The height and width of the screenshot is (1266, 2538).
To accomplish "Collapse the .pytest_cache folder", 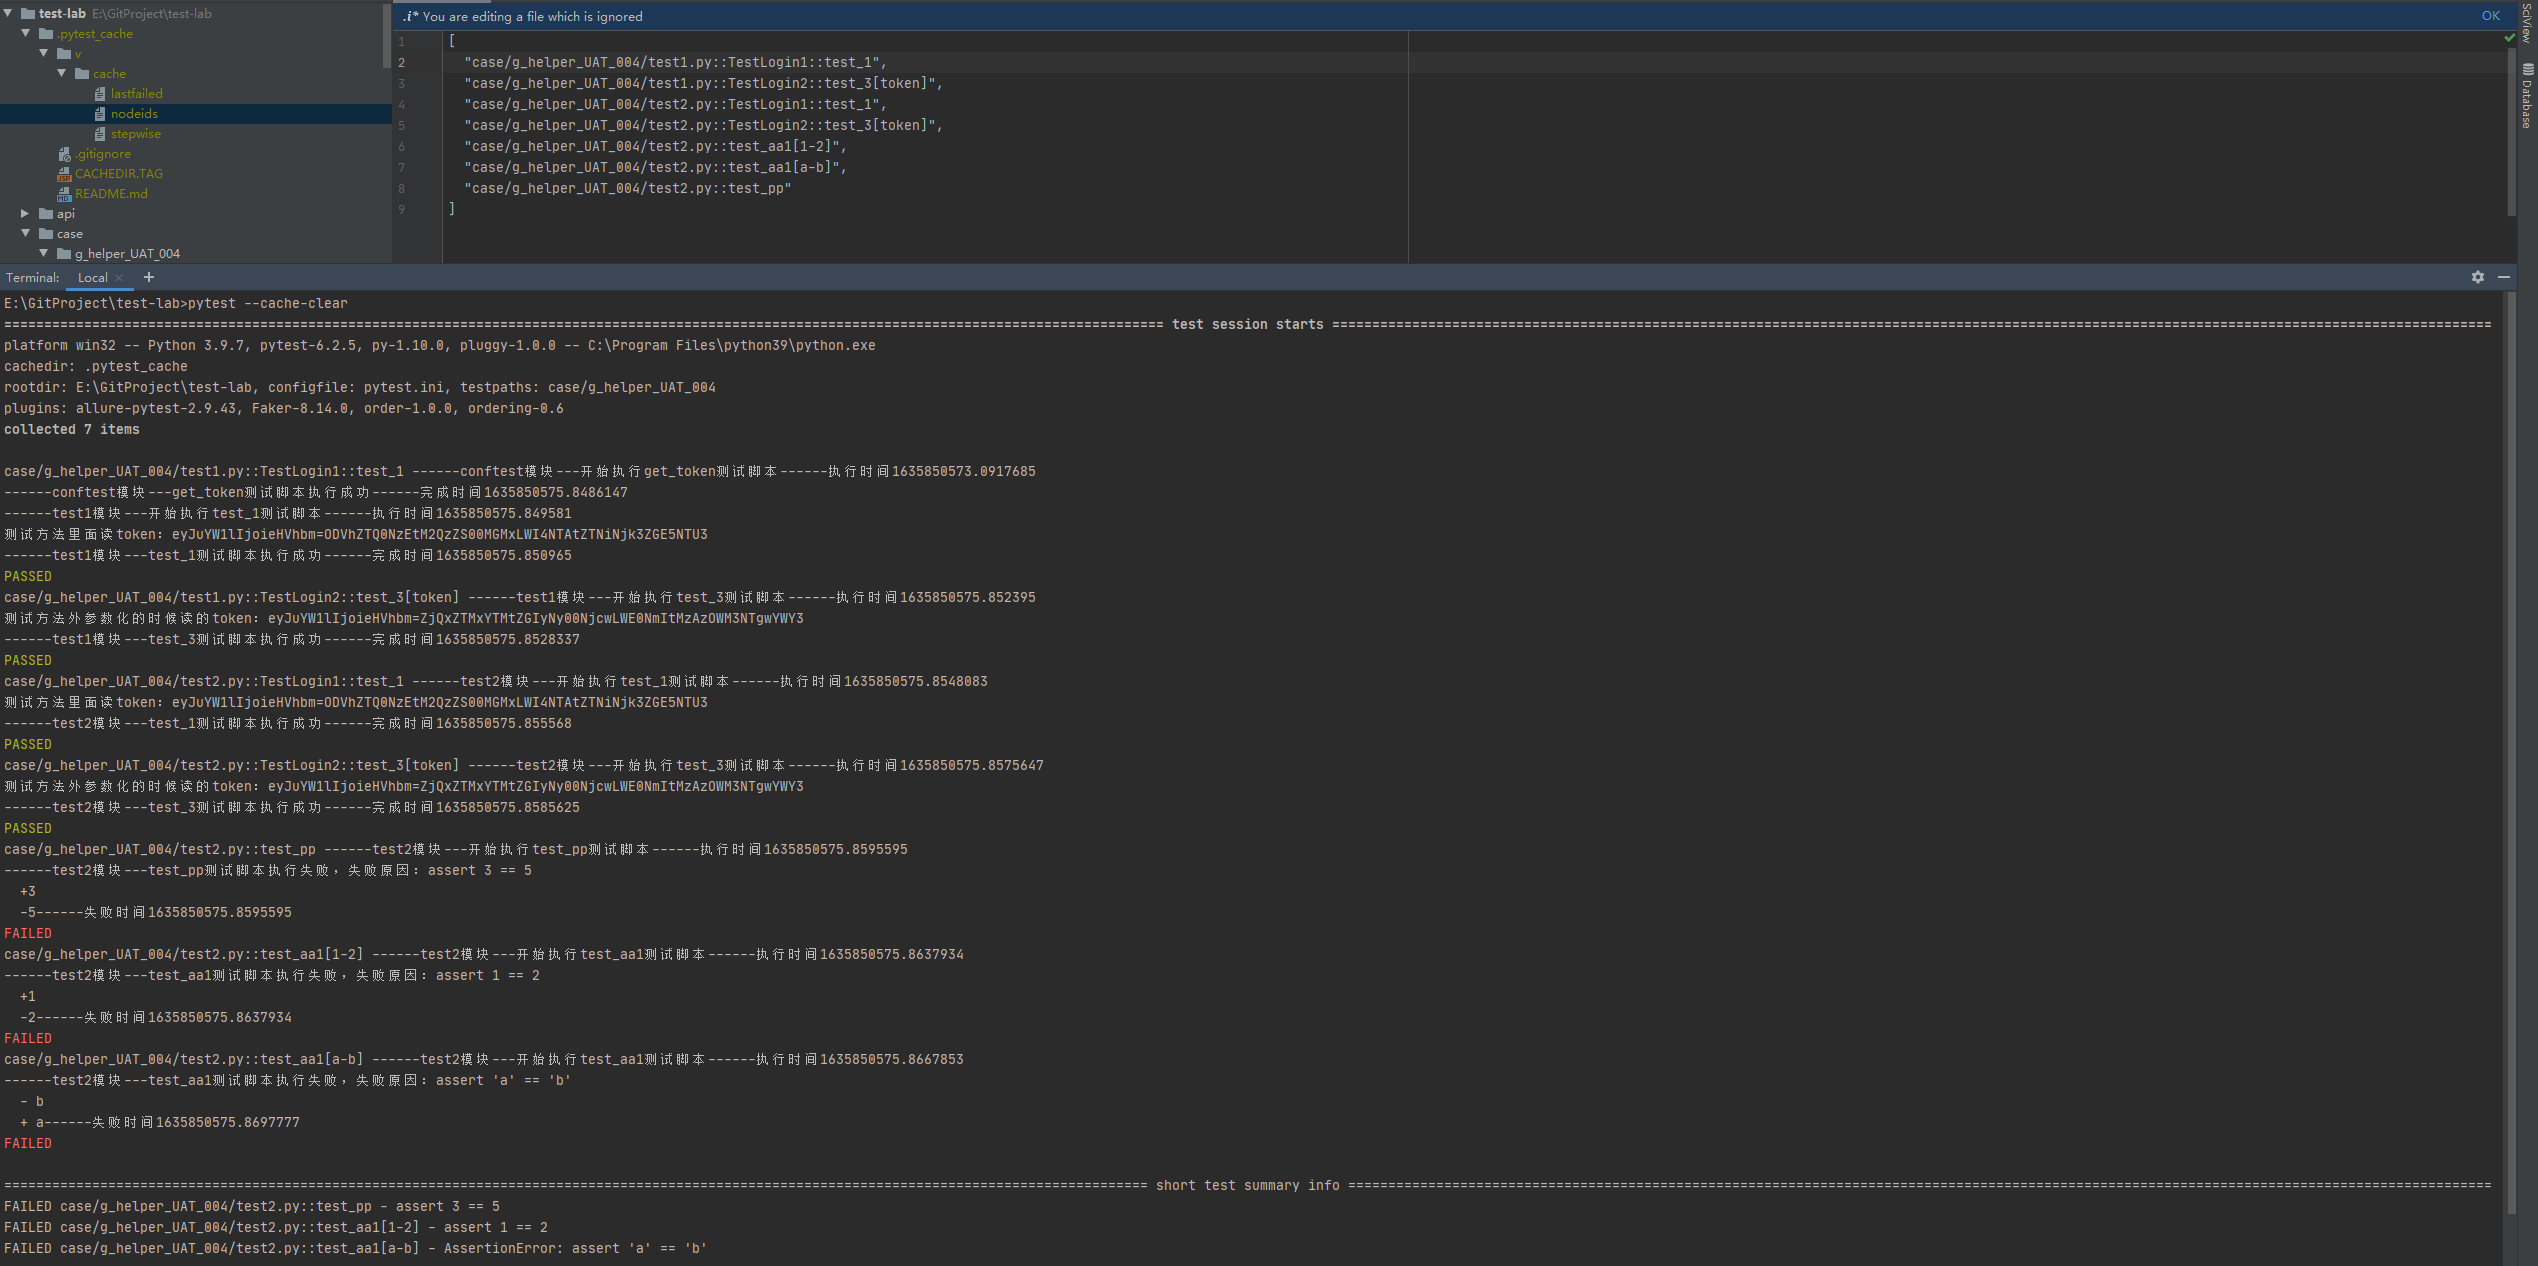I will tap(26, 33).
